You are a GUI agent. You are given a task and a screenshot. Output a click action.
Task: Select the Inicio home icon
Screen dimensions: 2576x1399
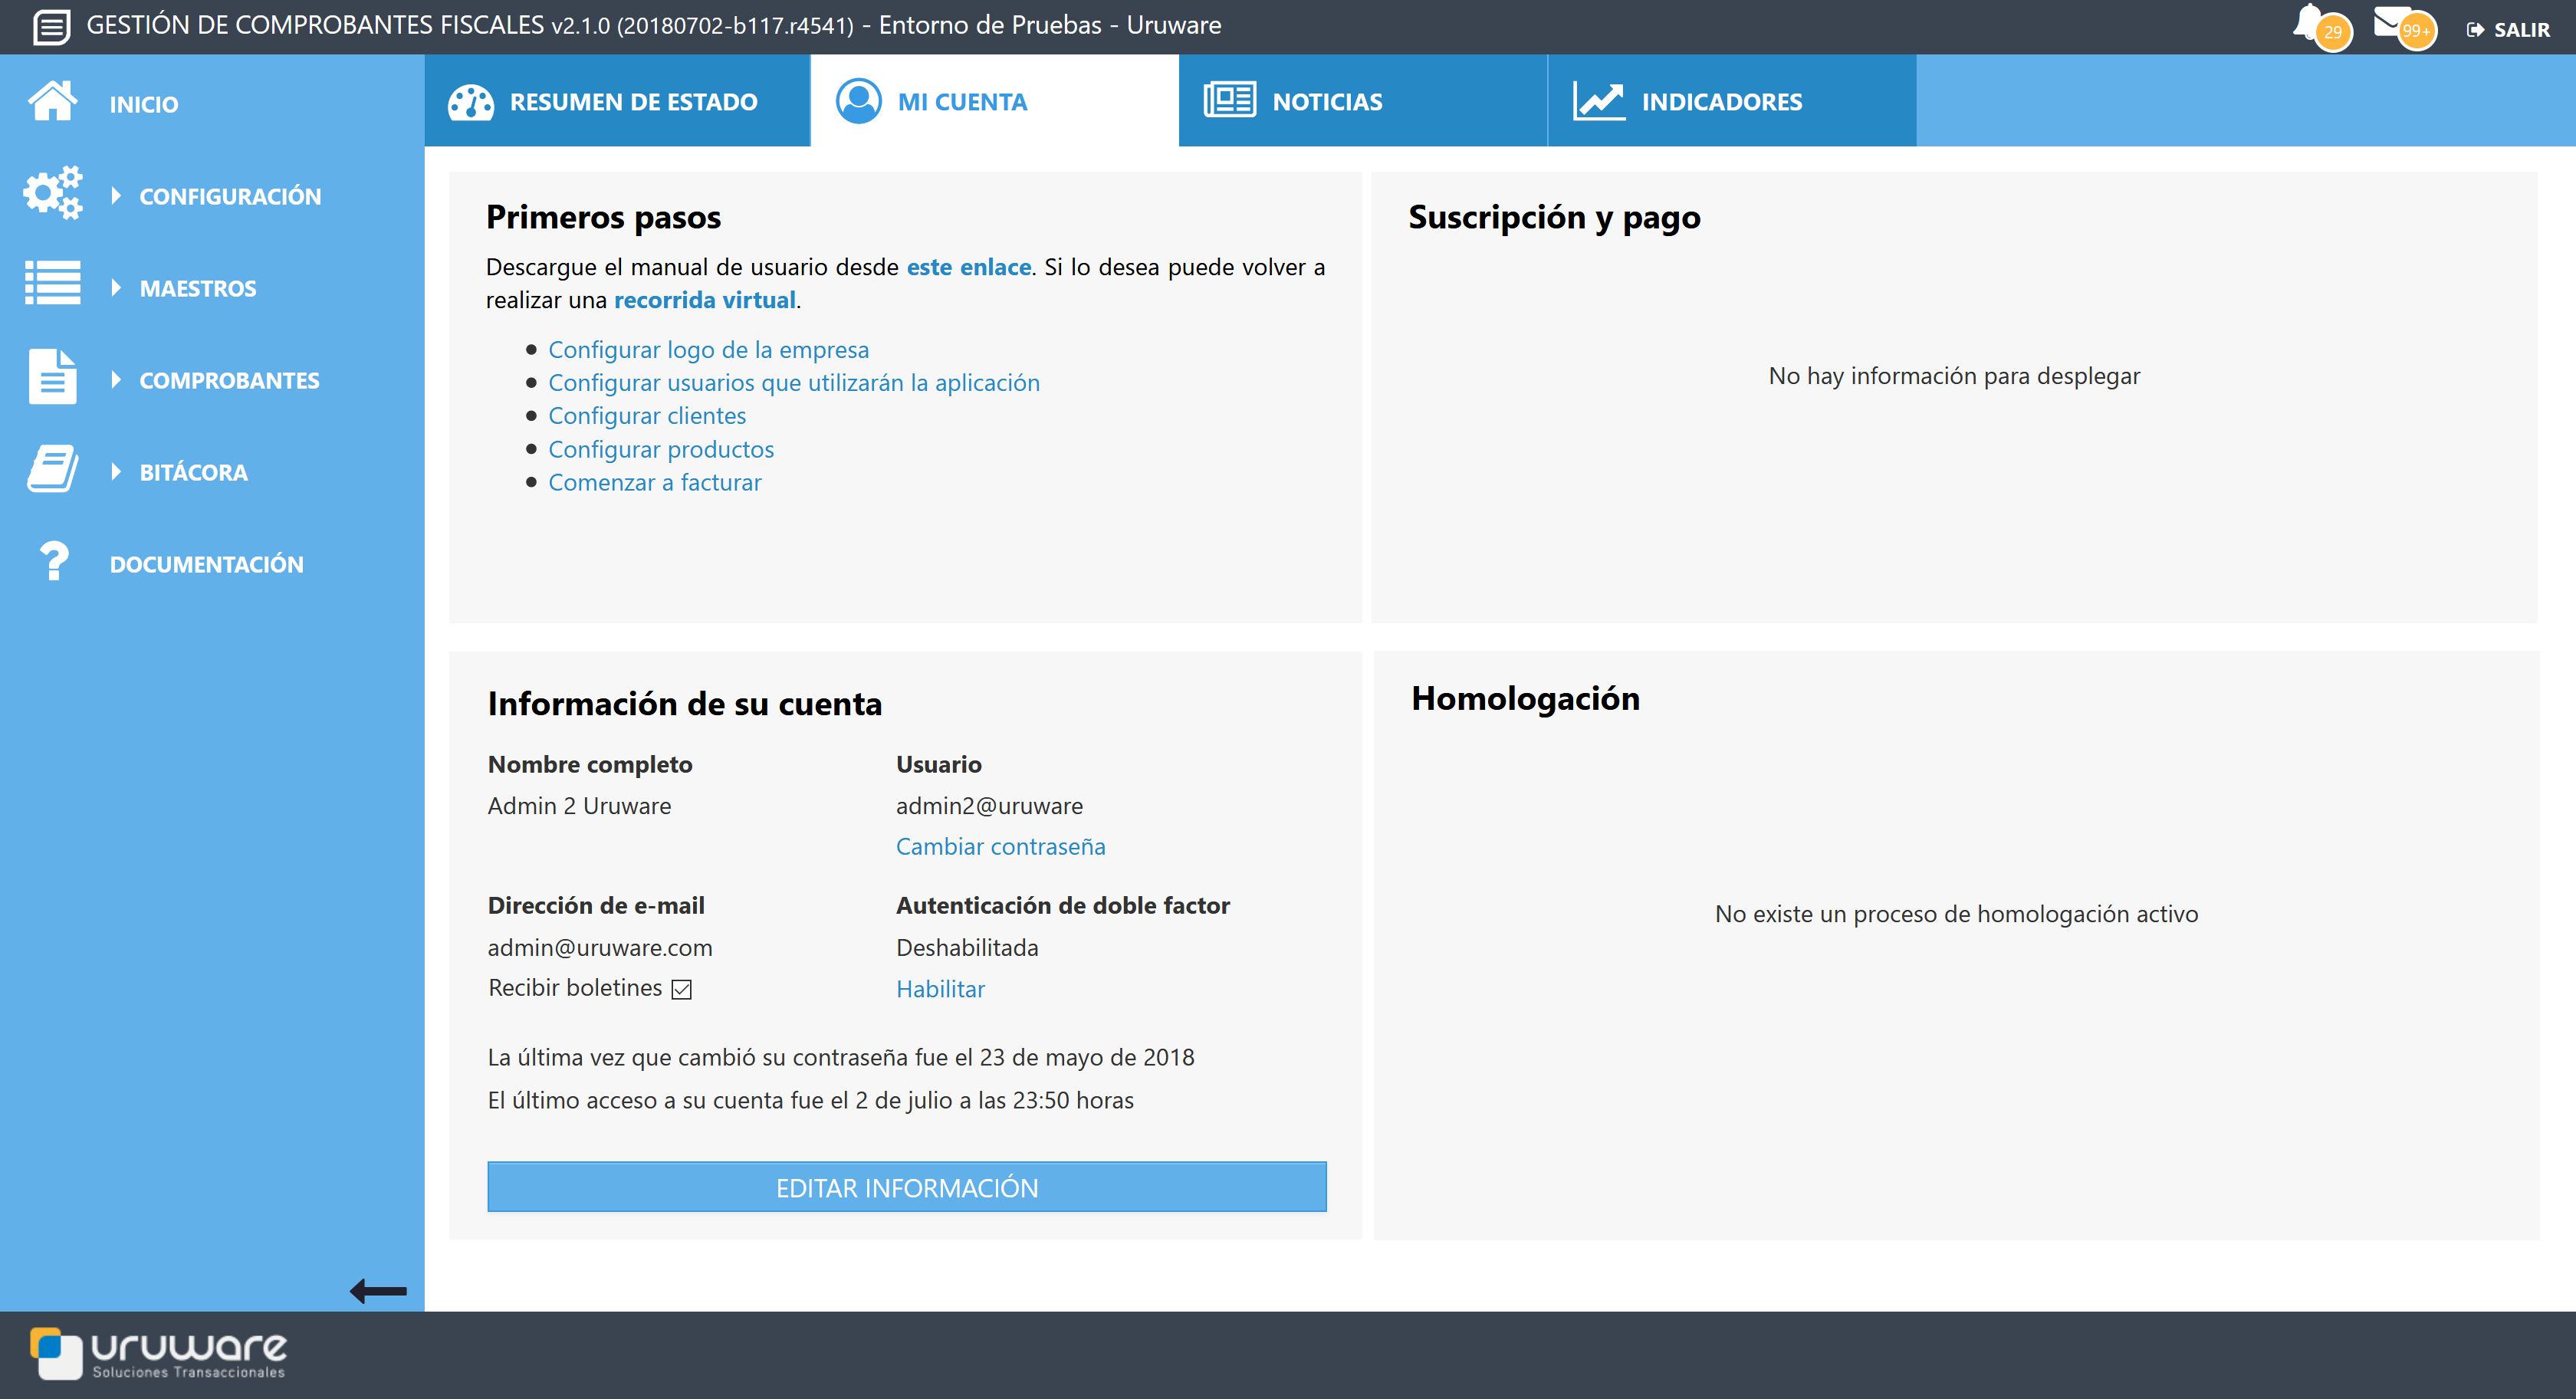(x=52, y=102)
